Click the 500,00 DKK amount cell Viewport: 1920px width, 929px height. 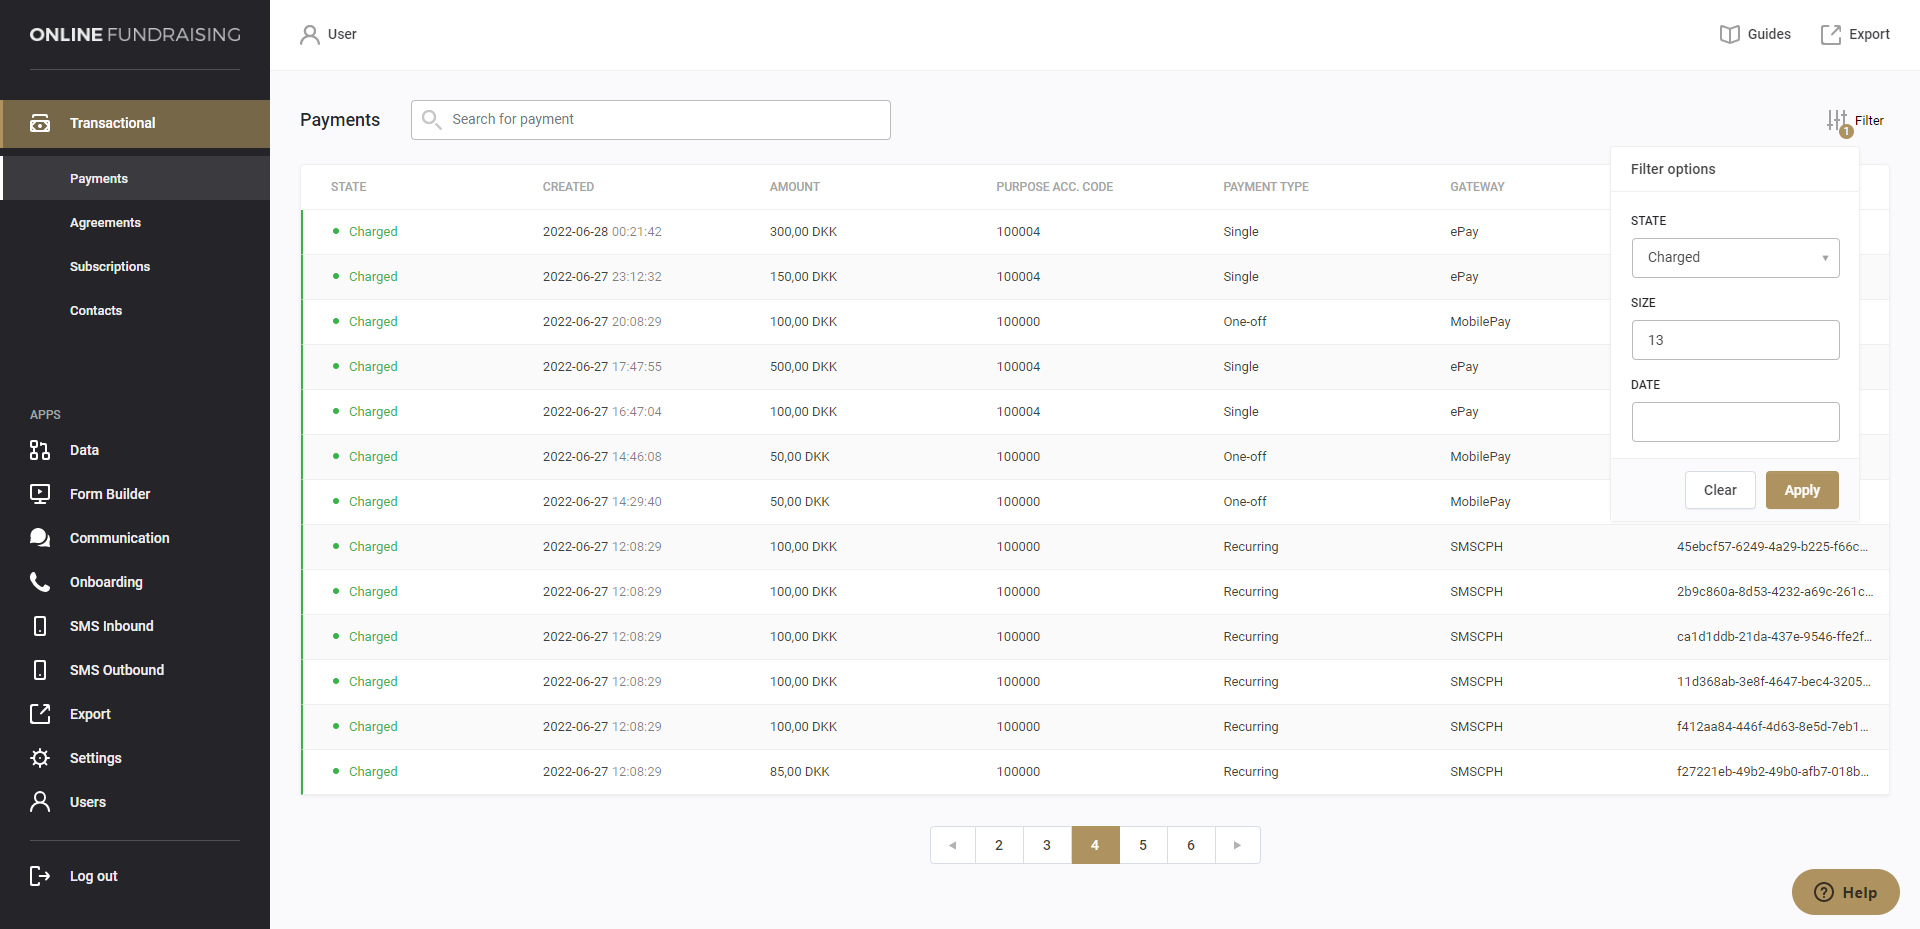[x=803, y=367]
